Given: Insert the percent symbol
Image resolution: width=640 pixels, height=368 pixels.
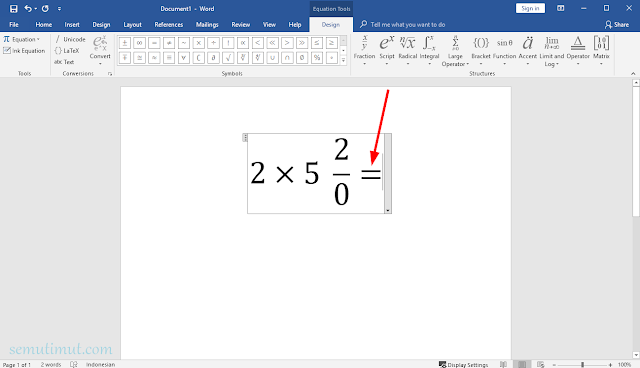Looking at the screenshot, I should (317, 58).
